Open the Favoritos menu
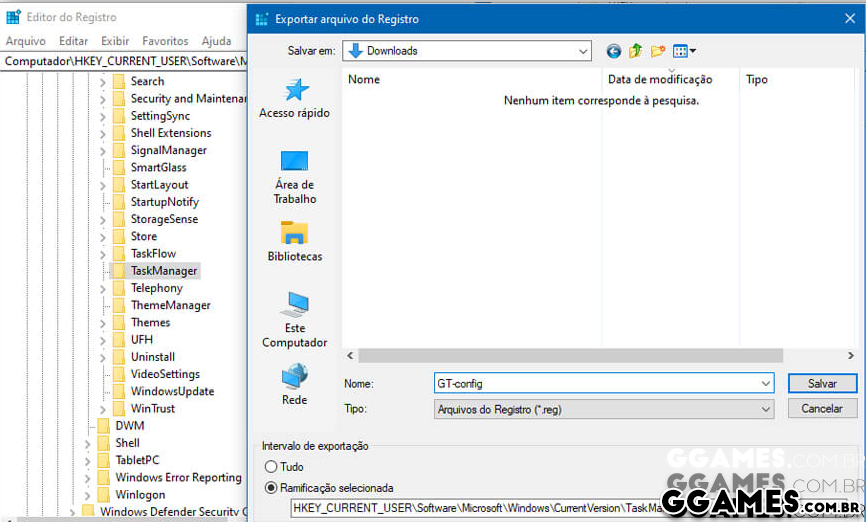866x522 pixels. (x=165, y=41)
